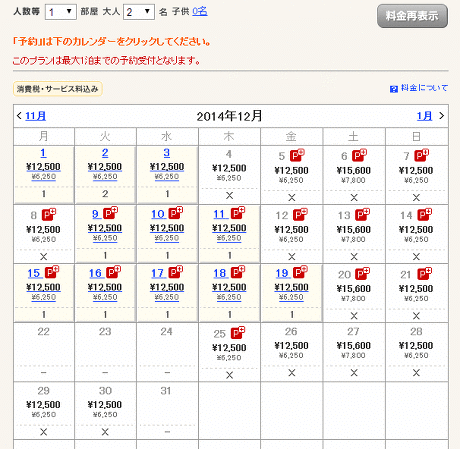Select December 10 date link
Screen dimensions: 460x449
[158, 214]
